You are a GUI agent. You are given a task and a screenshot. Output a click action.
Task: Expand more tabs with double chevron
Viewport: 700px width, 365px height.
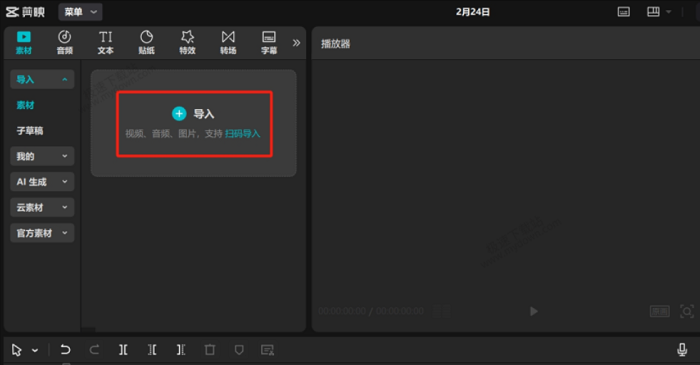[296, 43]
